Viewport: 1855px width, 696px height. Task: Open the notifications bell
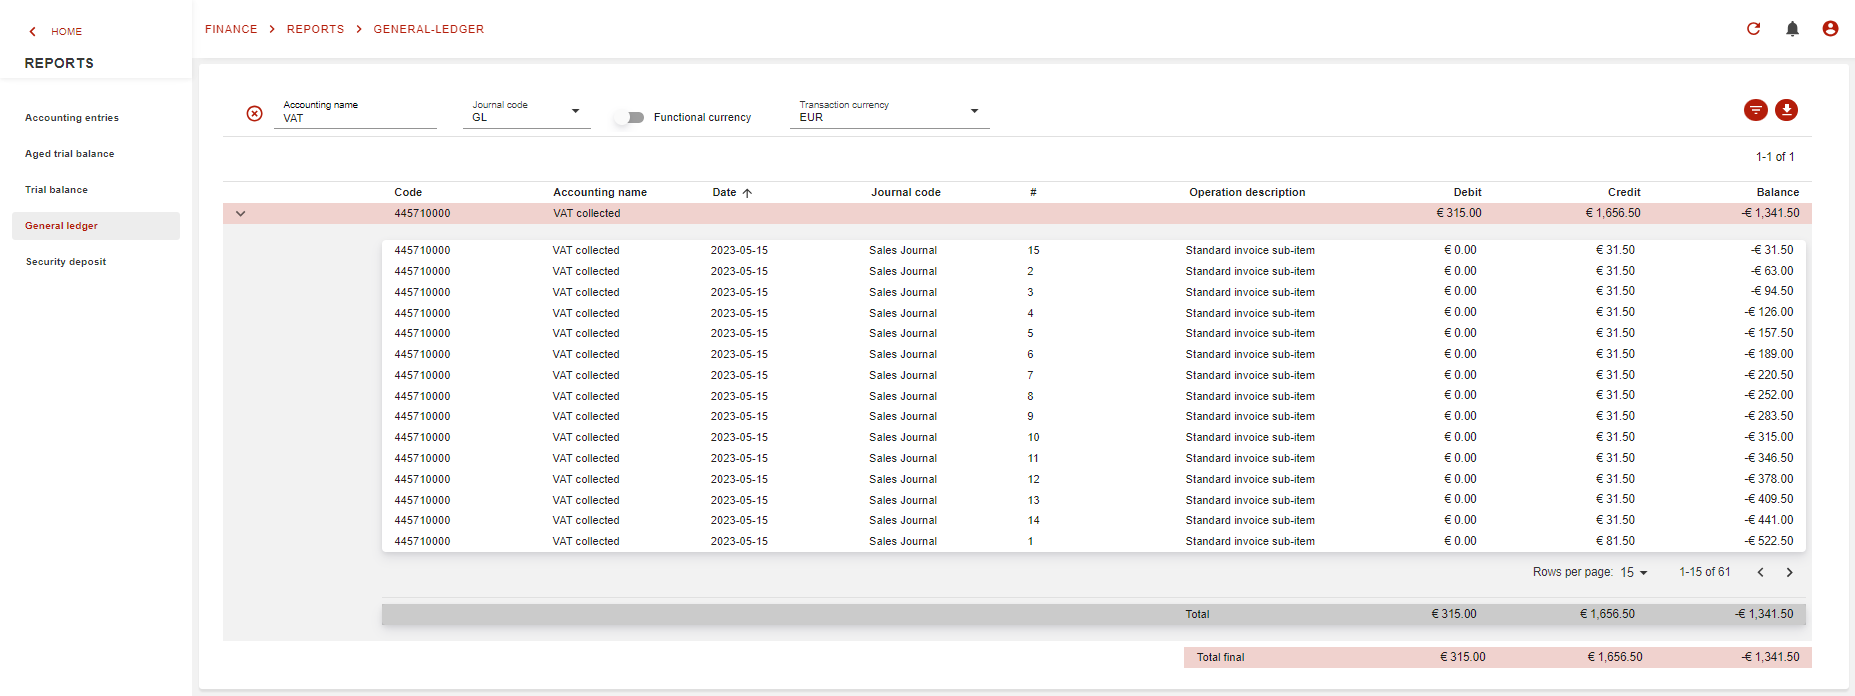click(1792, 29)
